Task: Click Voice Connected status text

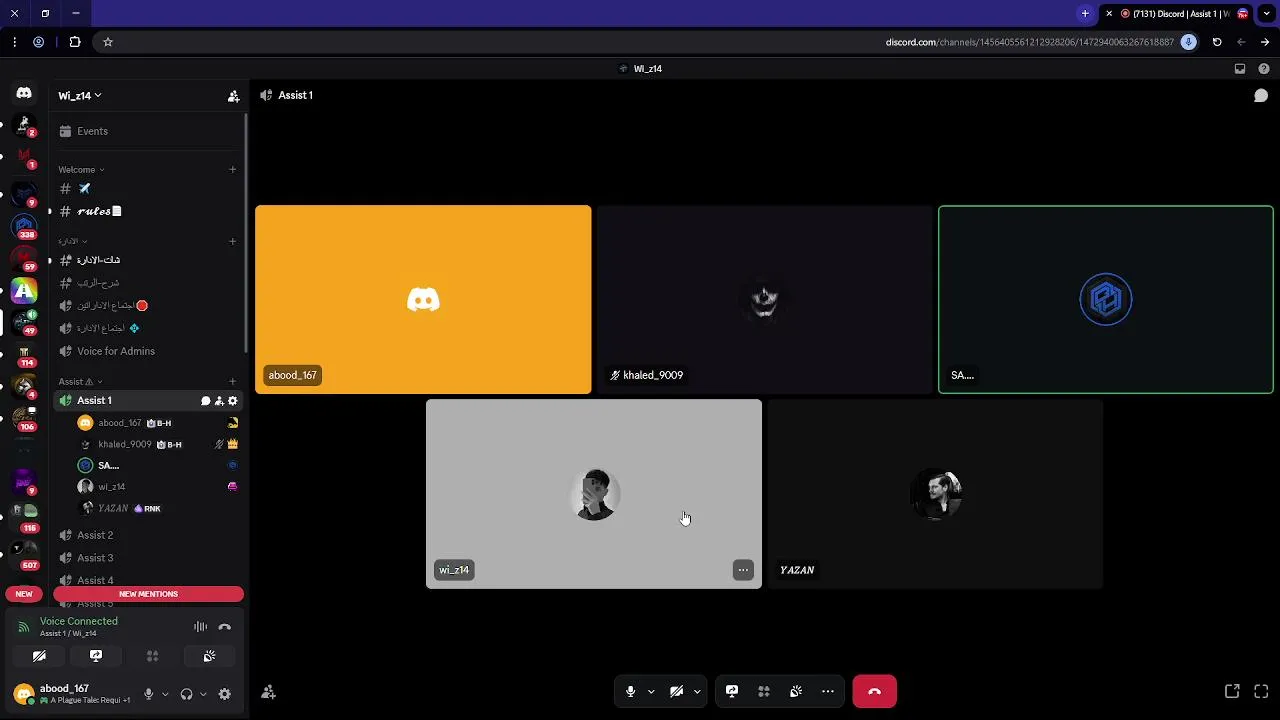Action: [79, 621]
